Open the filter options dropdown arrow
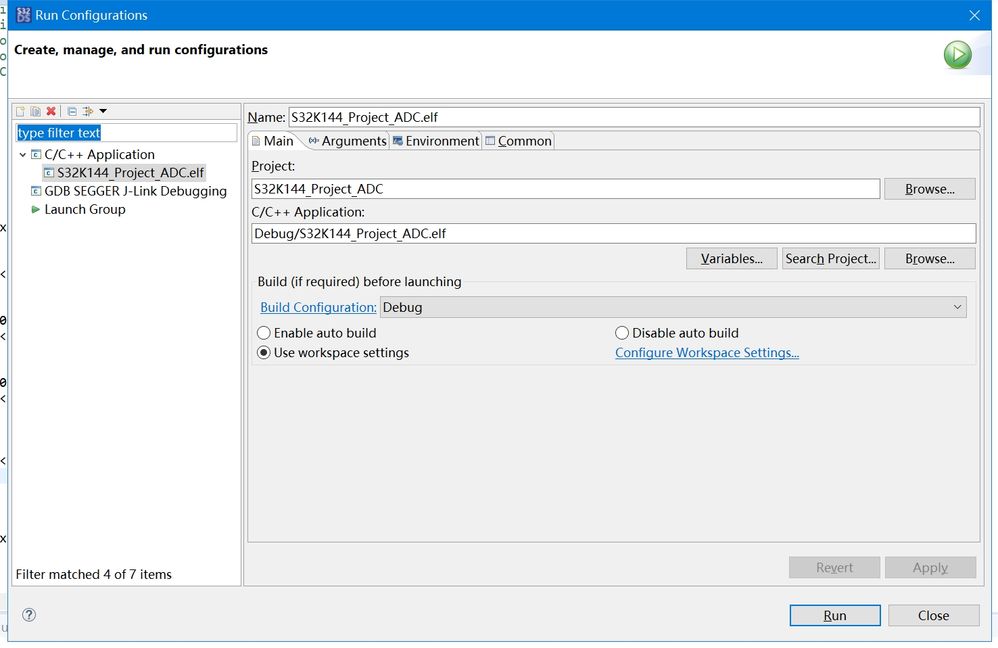Viewport: 998px width, 648px height. [102, 111]
